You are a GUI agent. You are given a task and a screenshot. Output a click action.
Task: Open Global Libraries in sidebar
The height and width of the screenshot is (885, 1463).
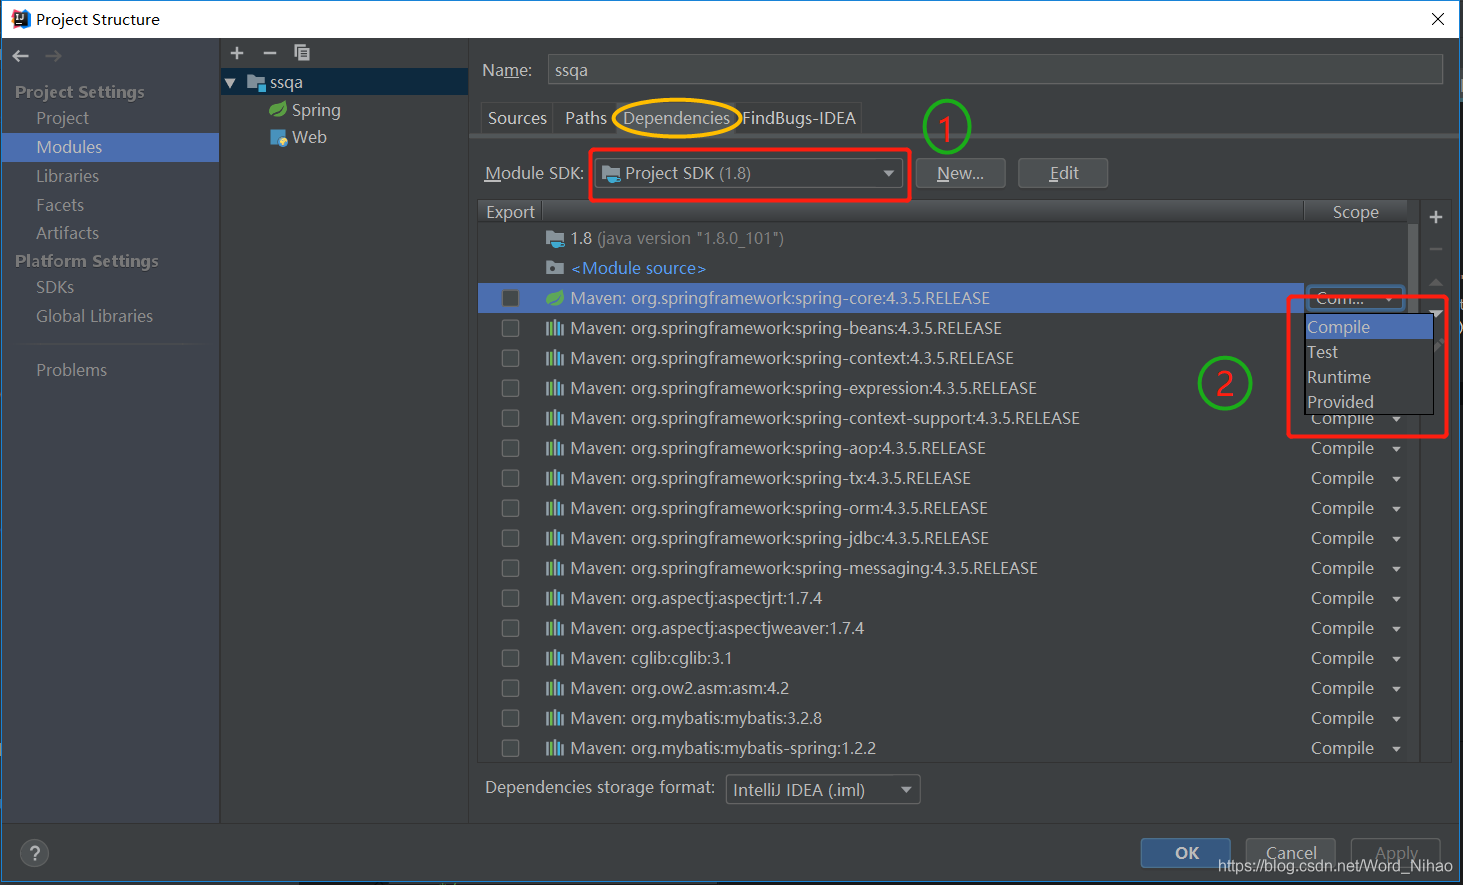[x=94, y=316]
